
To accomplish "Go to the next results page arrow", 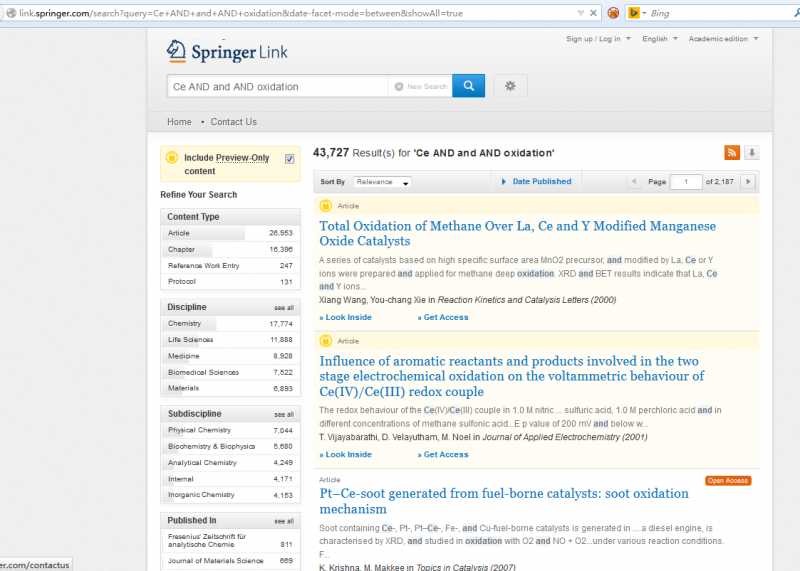I will (748, 181).
